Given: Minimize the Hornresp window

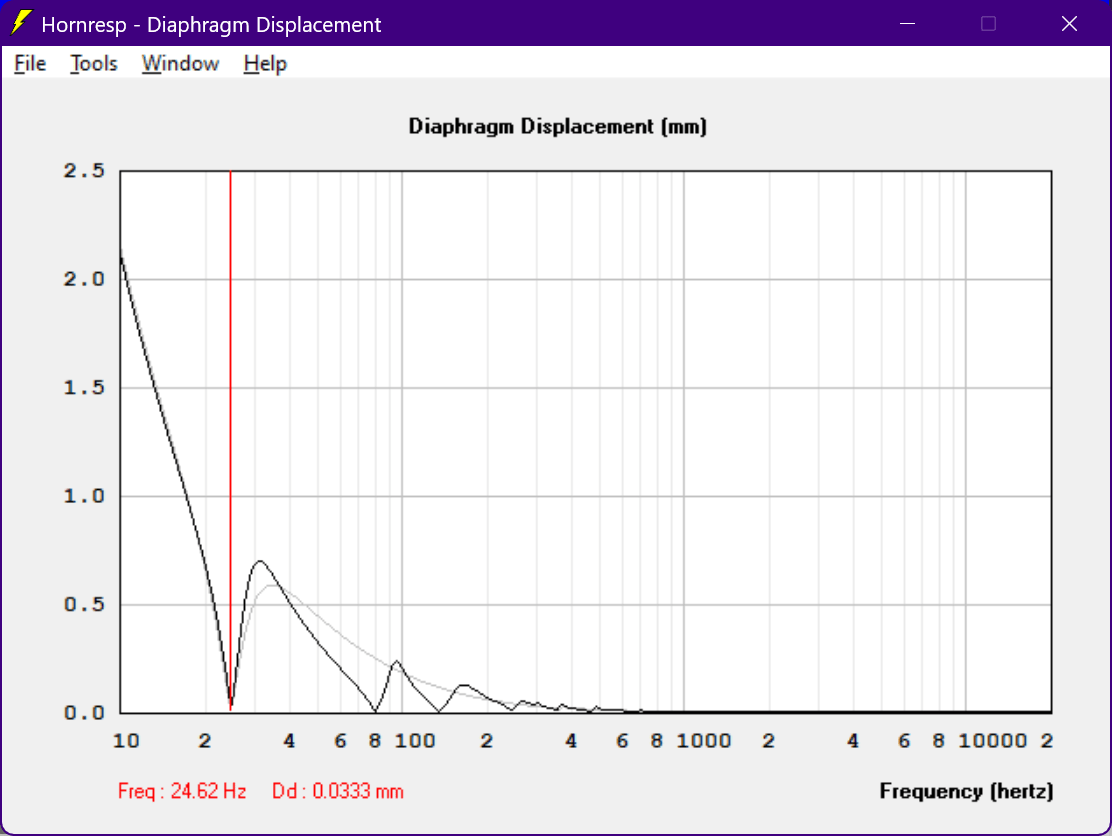Looking at the screenshot, I should [x=907, y=23].
